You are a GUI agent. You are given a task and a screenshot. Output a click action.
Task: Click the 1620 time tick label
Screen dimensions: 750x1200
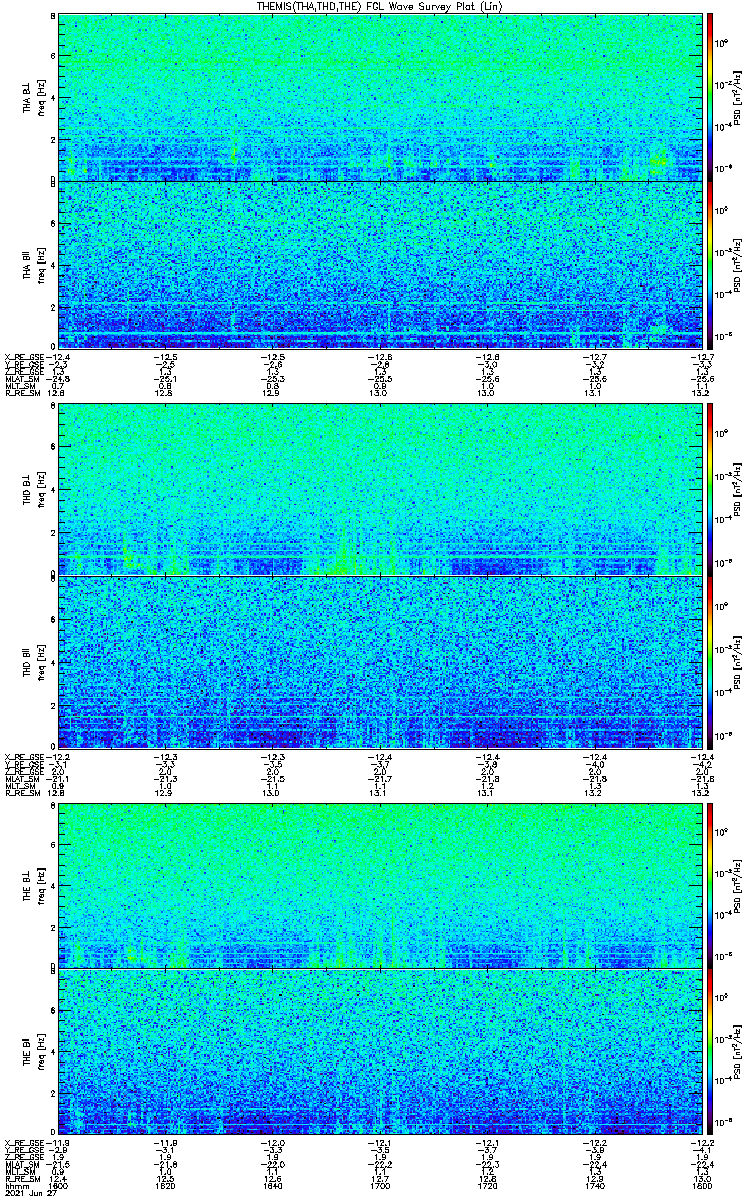click(x=166, y=1187)
